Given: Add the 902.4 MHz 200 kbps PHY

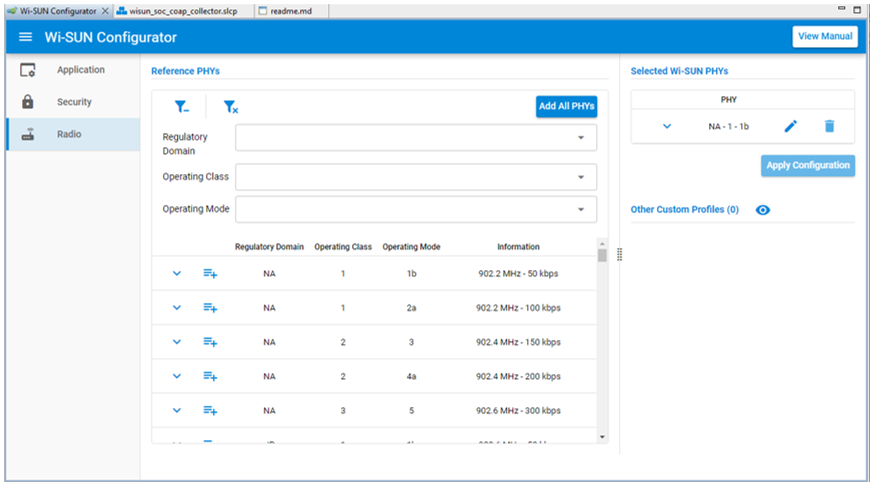Looking at the screenshot, I should pos(210,376).
